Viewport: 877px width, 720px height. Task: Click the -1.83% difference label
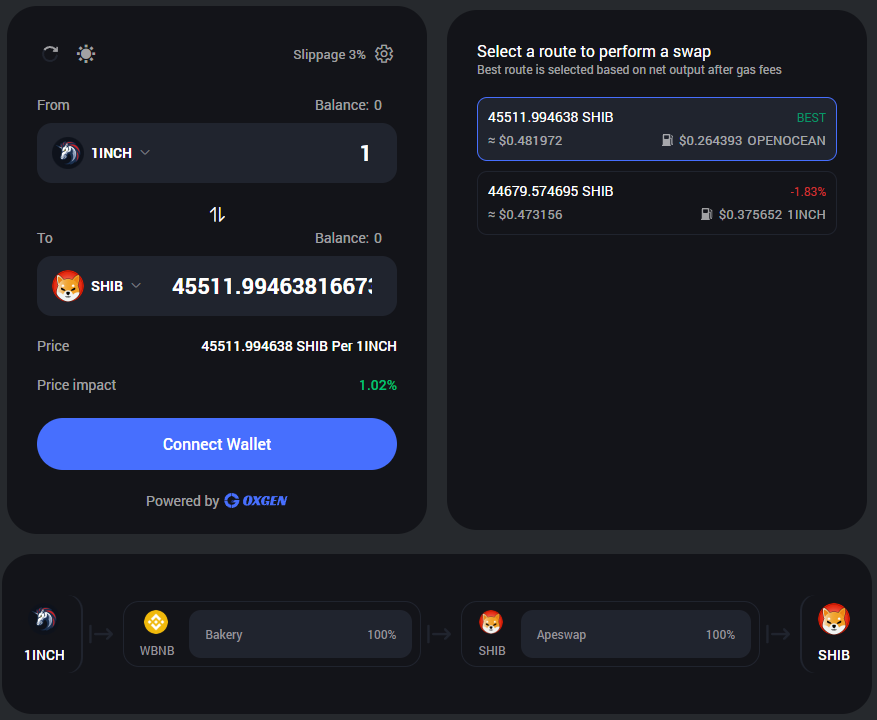click(x=808, y=191)
